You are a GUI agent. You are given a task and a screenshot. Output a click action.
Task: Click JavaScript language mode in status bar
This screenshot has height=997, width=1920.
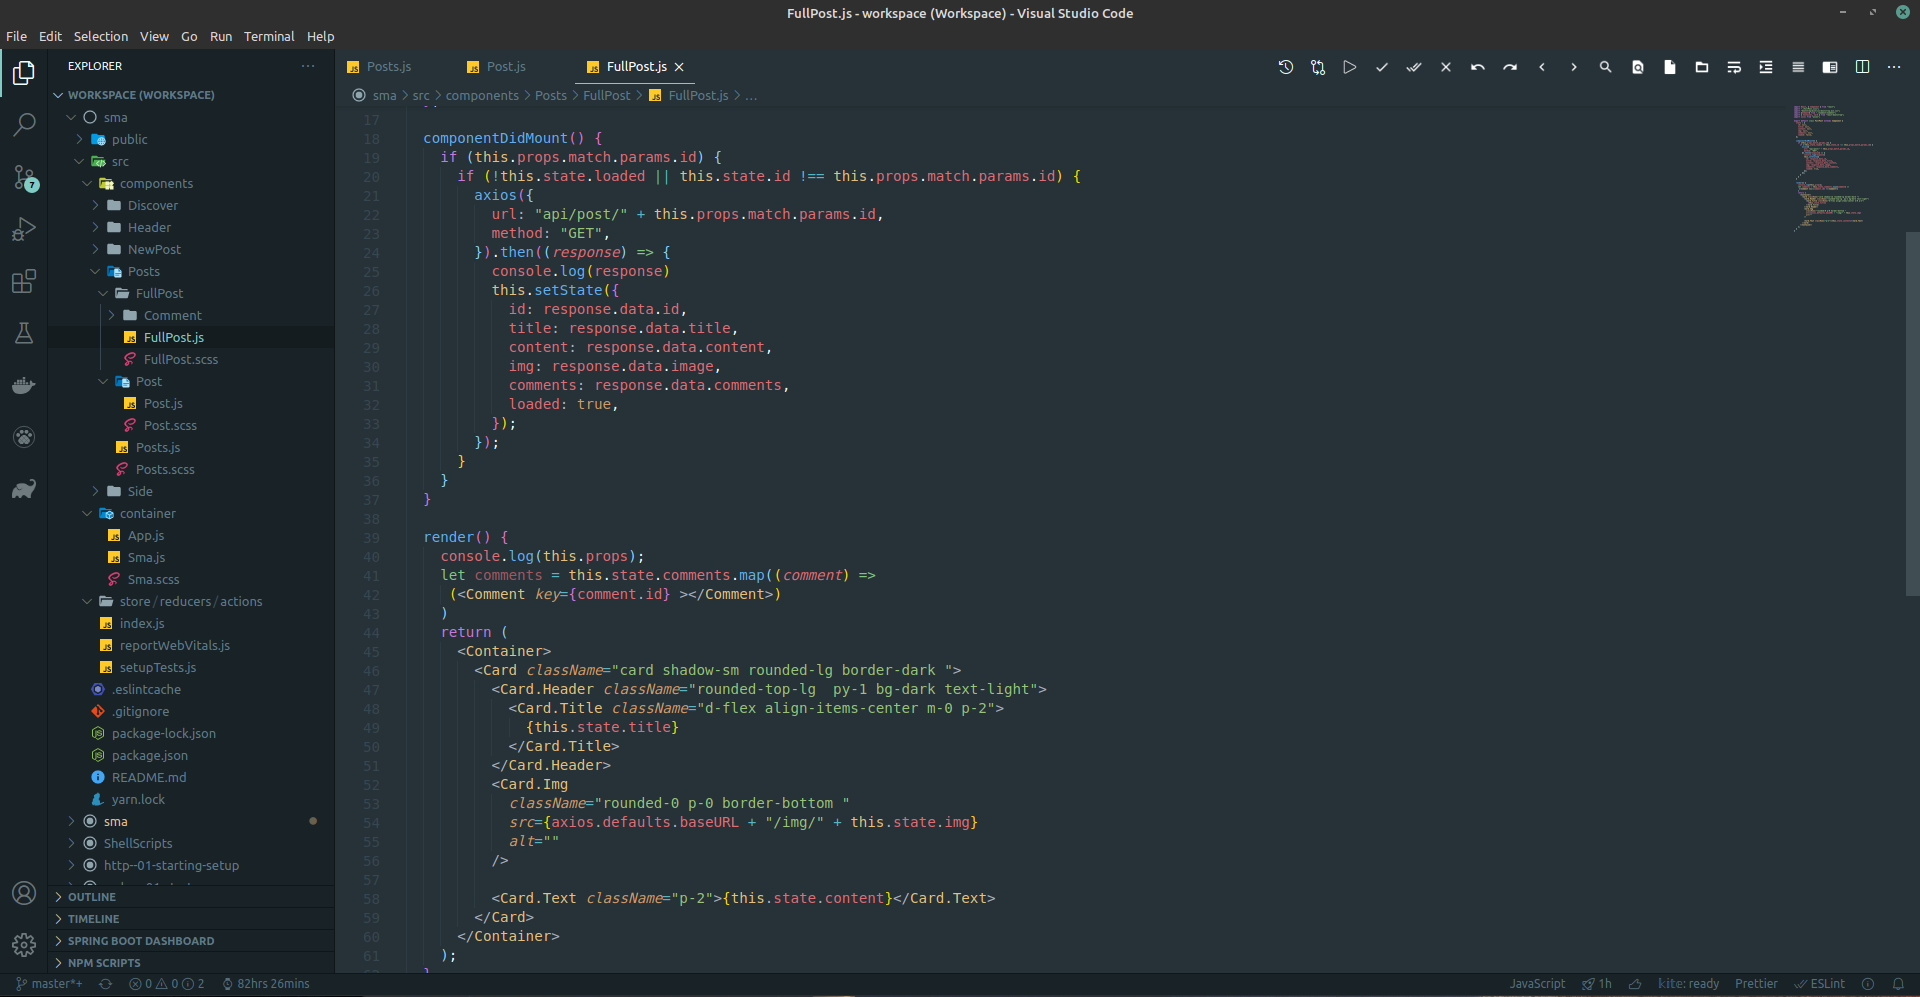tap(1537, 984)
